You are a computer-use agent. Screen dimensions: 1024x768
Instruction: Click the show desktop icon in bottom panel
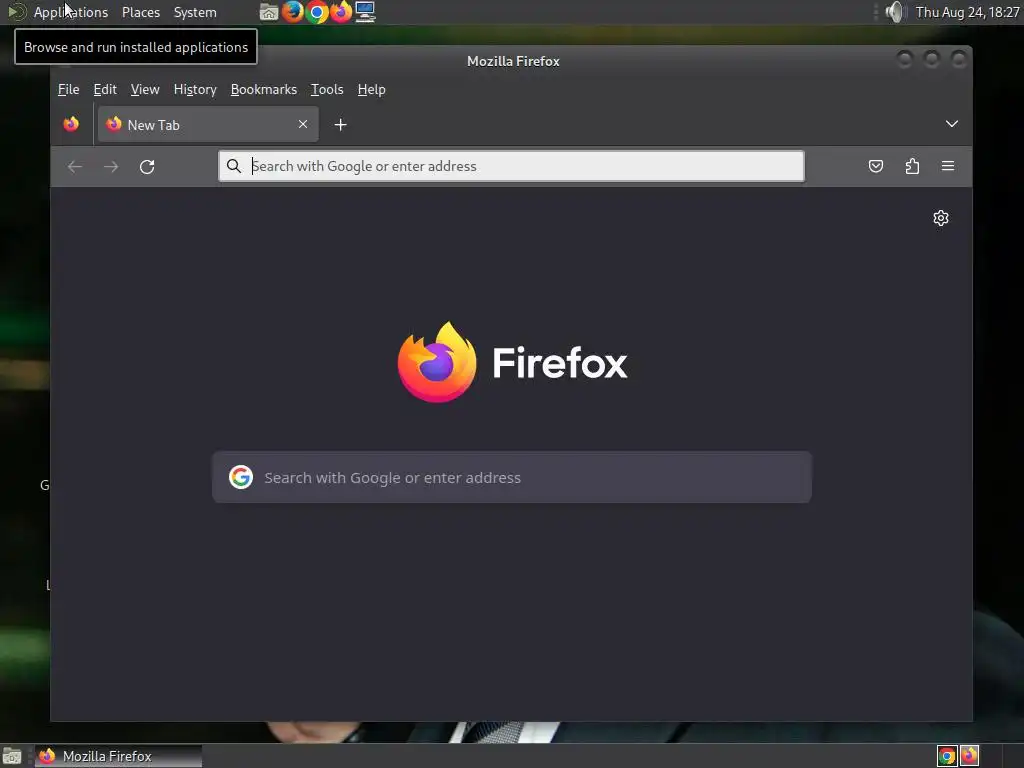[12, 756]
